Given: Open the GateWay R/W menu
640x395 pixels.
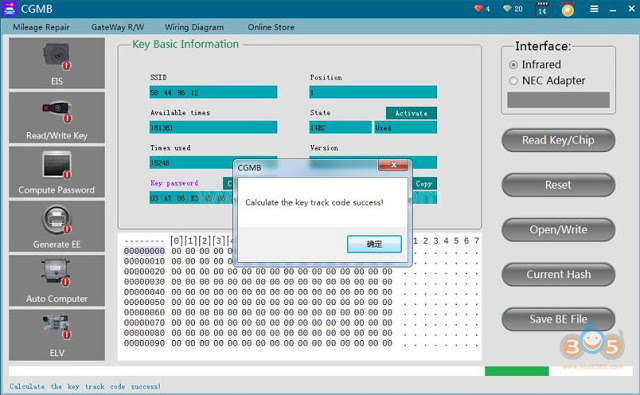Looking at the screenshot, I should [x=118, y=27].
